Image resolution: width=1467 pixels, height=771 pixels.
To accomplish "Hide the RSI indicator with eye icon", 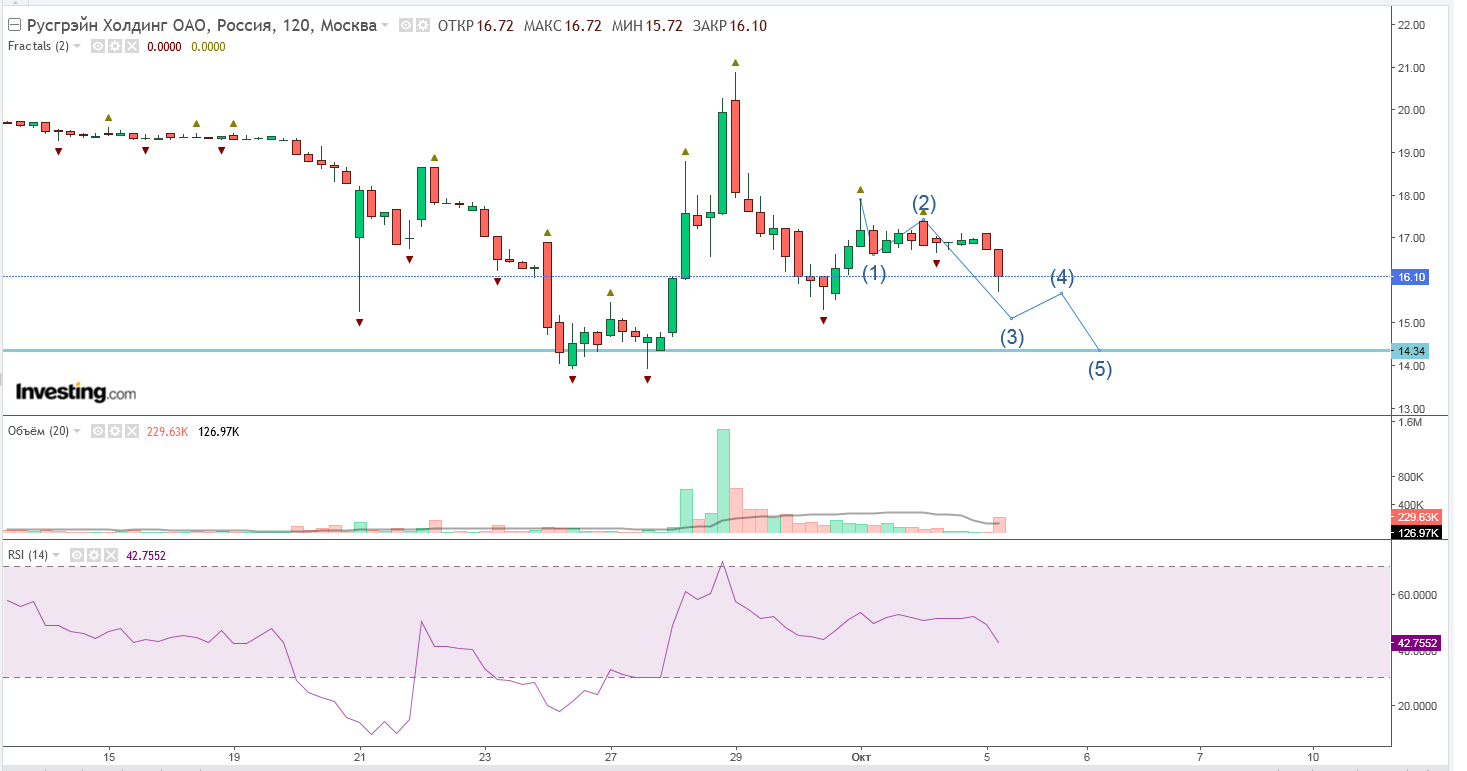I will pyautogui.click(x=78, y=555).
